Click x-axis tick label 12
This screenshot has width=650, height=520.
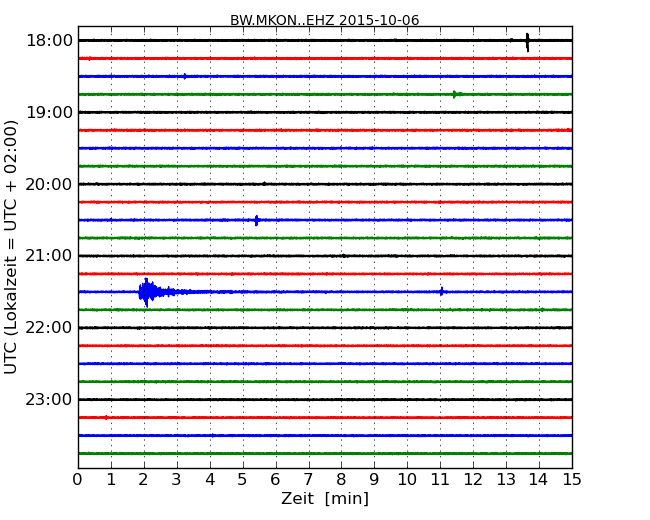click(x=473, y=479)
